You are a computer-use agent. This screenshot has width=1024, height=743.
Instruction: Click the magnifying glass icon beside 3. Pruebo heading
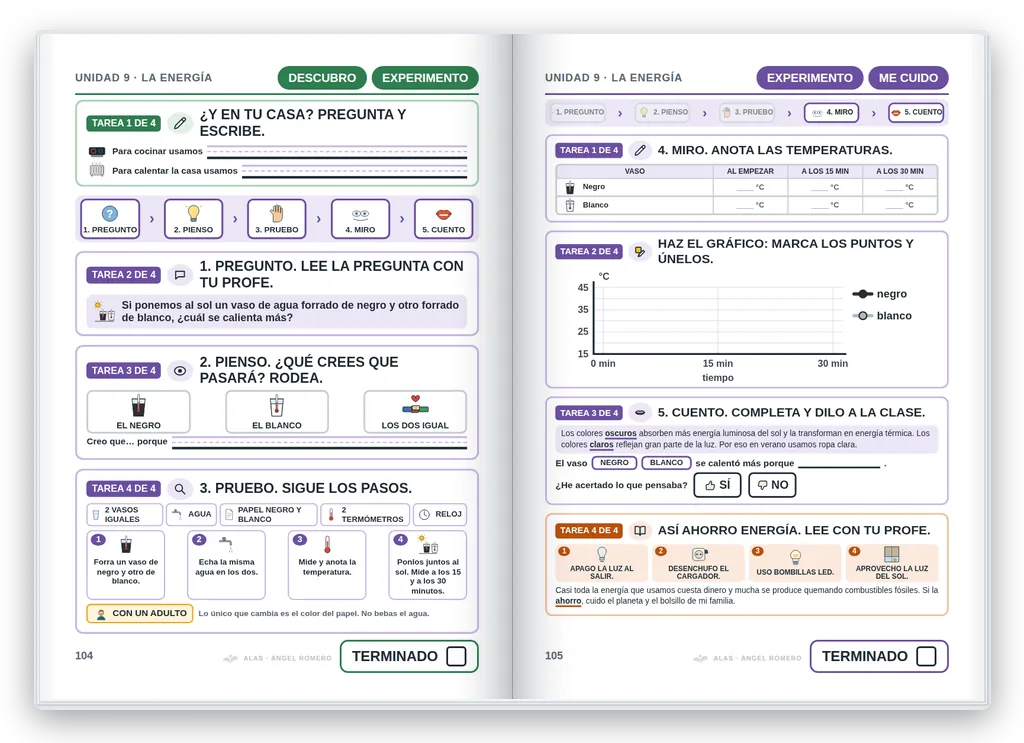(x=180, y=488)
